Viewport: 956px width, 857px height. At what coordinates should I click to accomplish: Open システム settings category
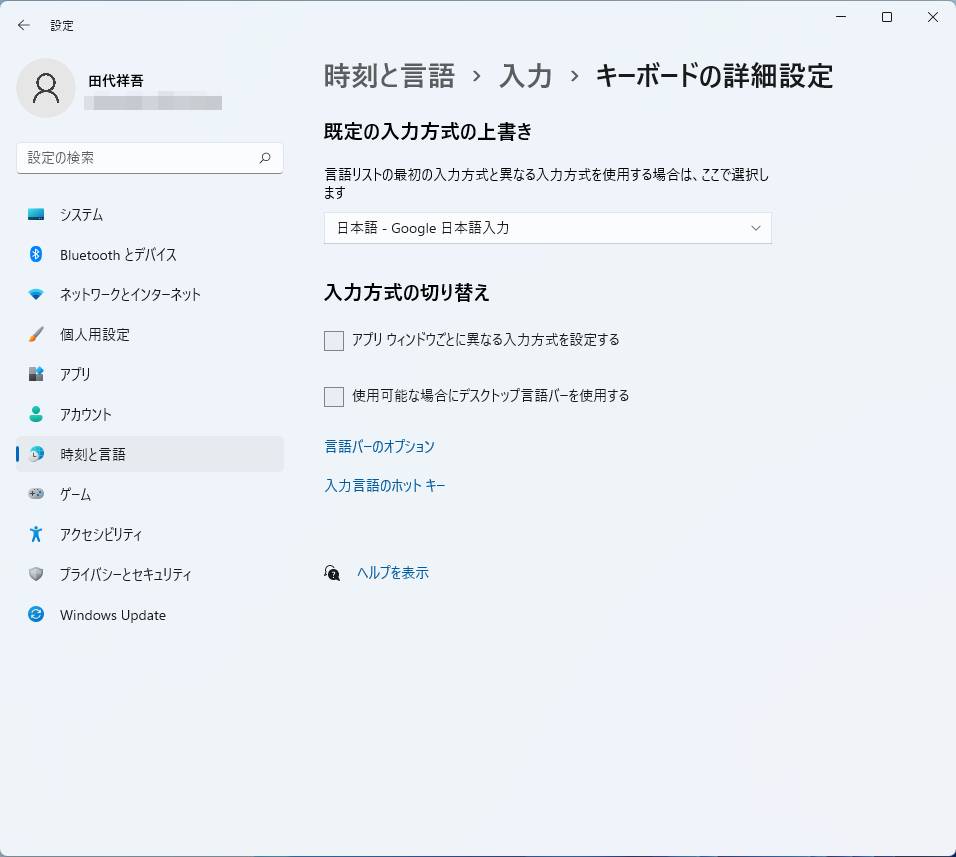pyautogui.click(x=150, y=215)
